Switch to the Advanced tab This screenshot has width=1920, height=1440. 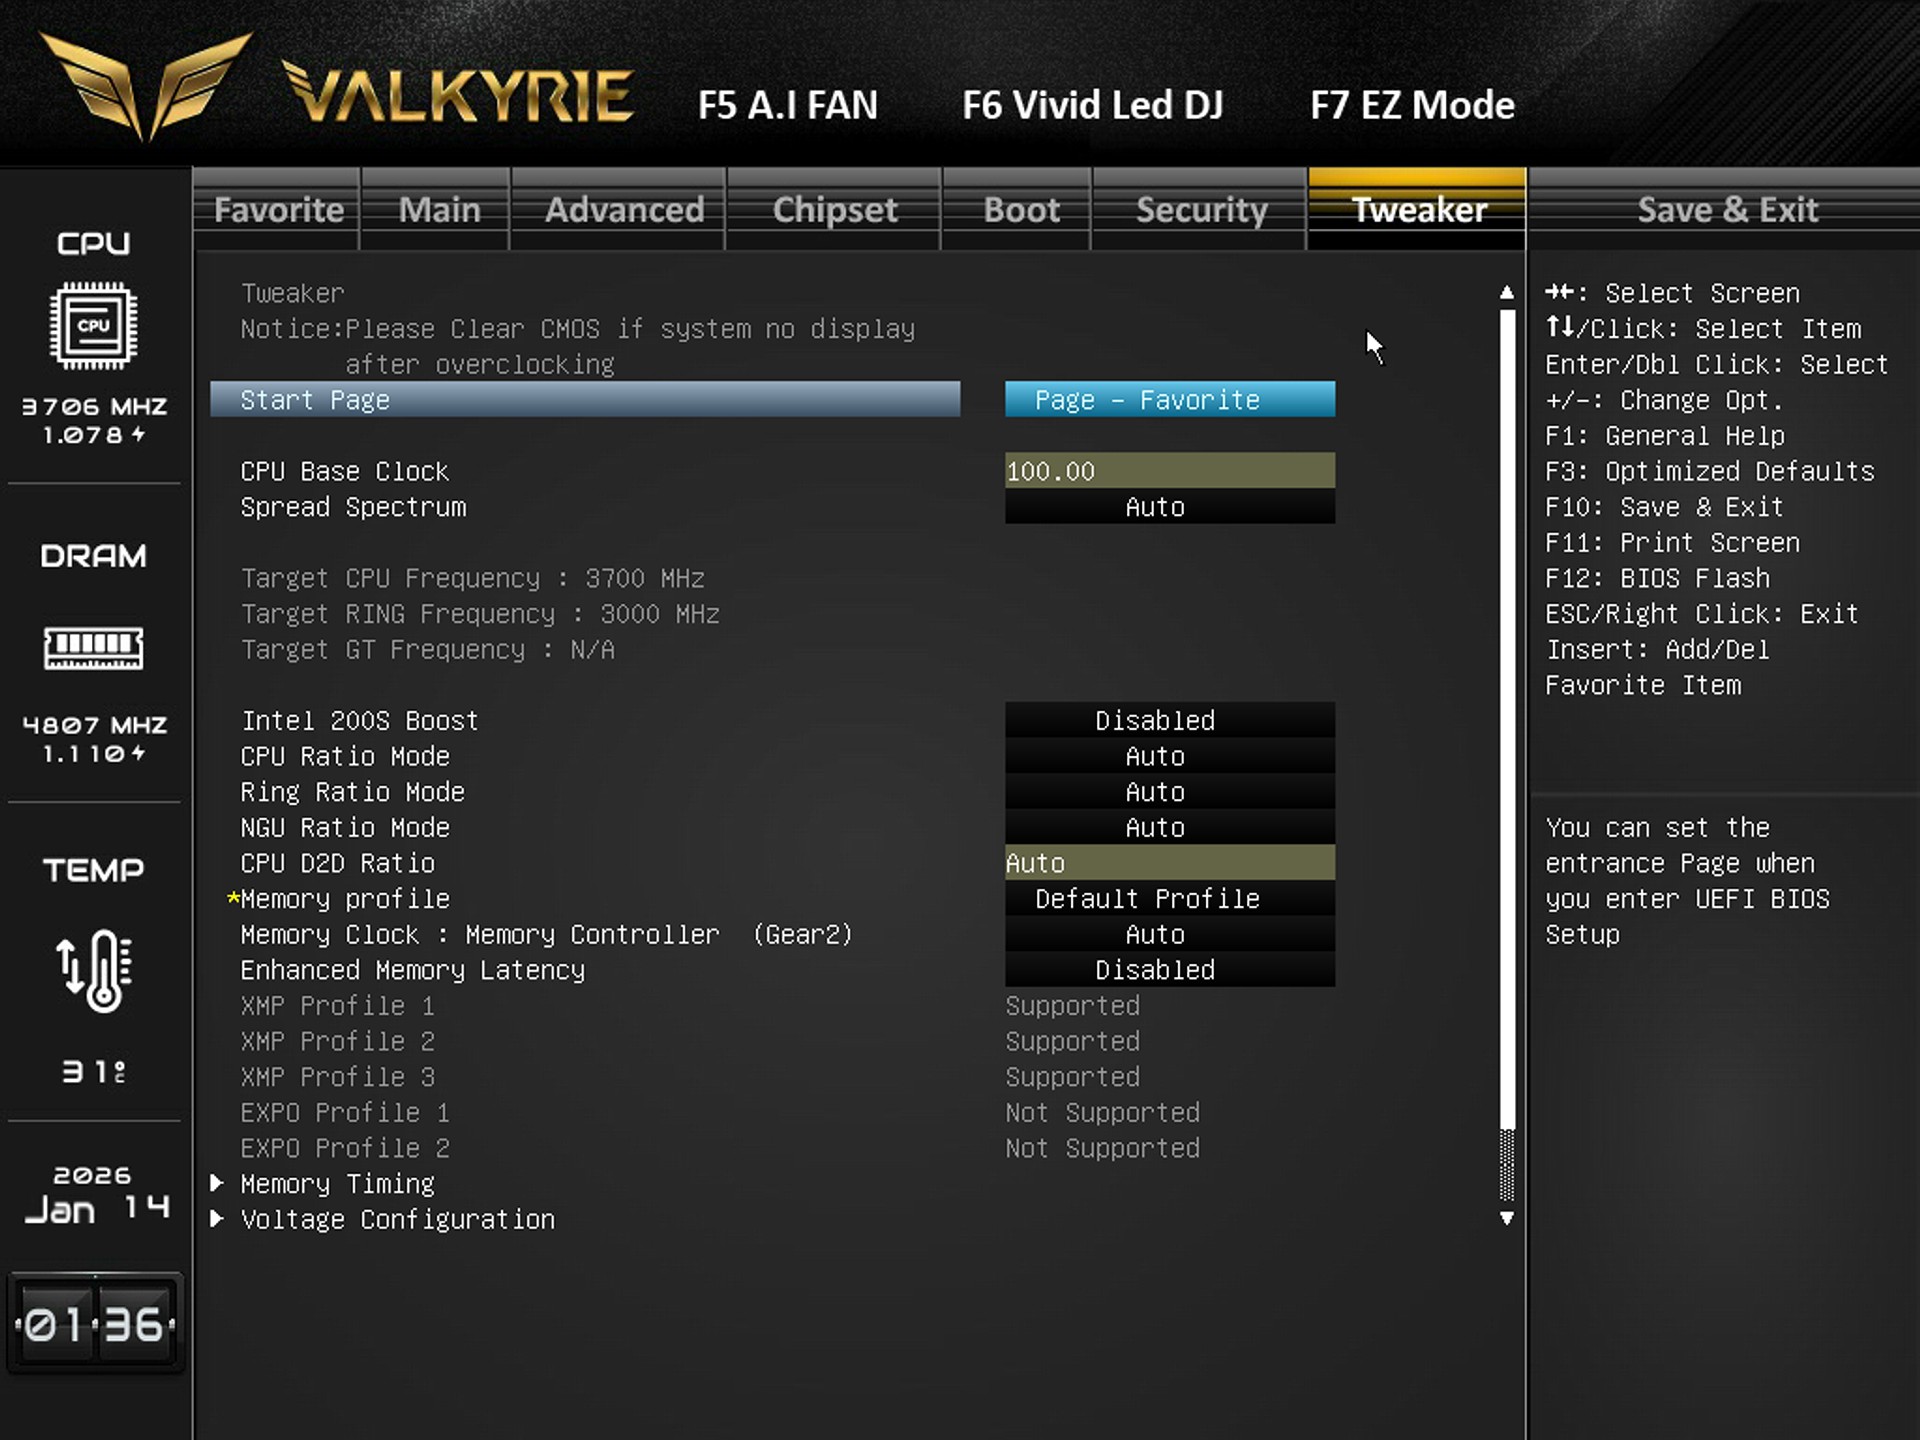pyautogui.click(x=624, y=210)
